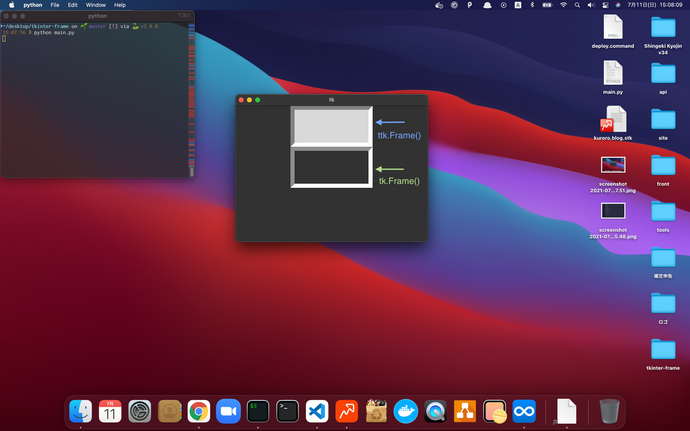Open the recycling-box archive app in the Dock
Viewport: 690px width, 431px height.
pyautogui.click(x=376, y=411)
